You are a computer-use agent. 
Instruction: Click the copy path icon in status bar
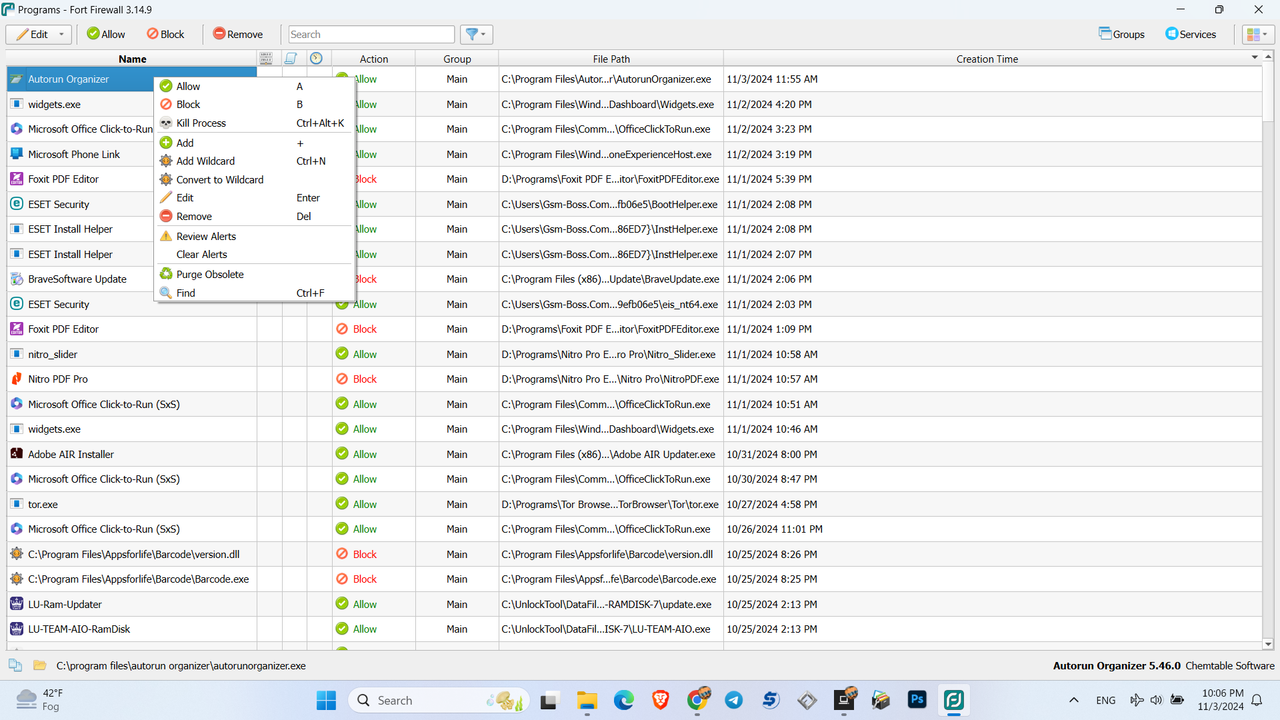15,665
